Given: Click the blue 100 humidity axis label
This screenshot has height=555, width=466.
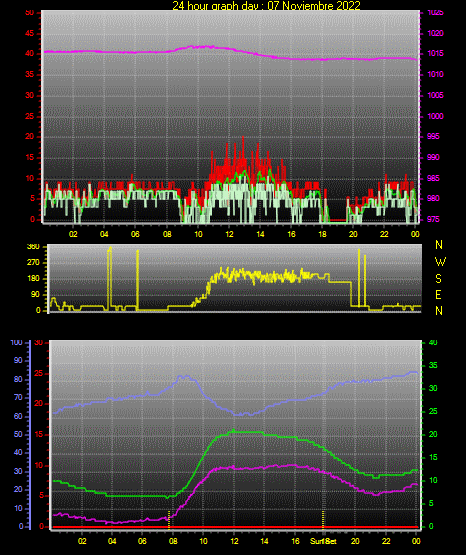Looking at the screenshot, I should point(16,343).
